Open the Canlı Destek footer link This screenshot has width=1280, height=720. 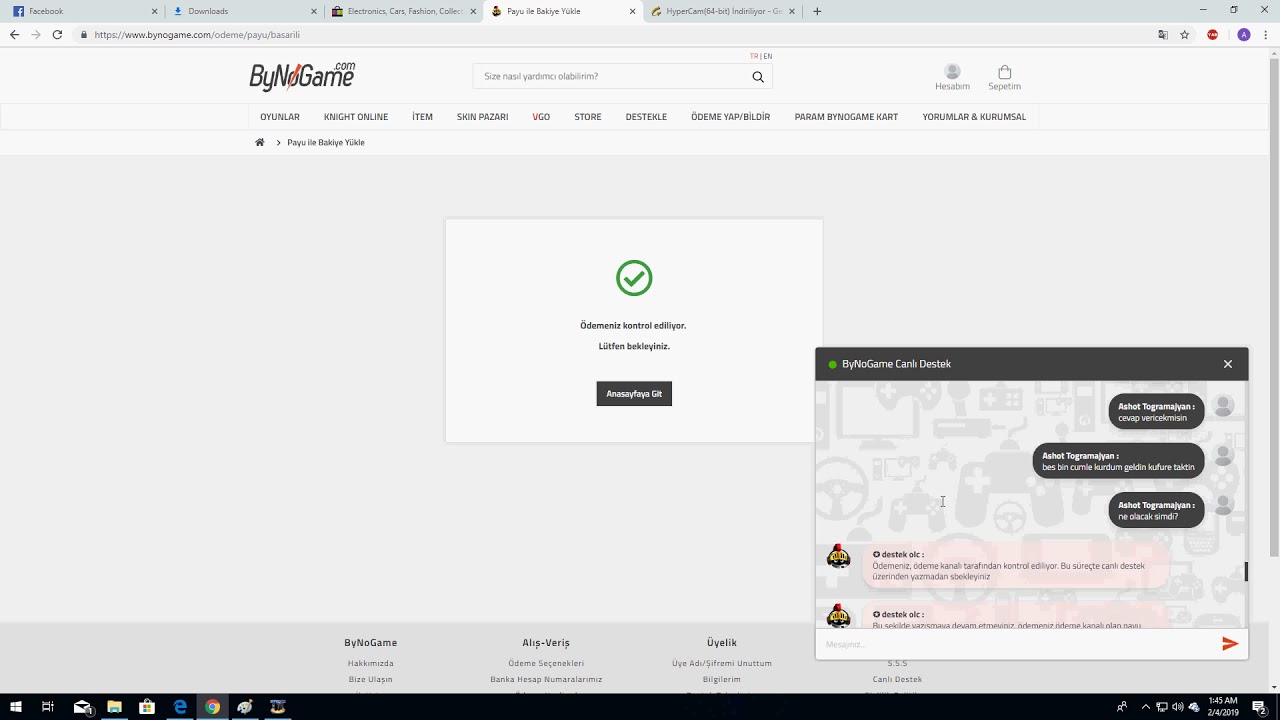click(x=897, y=679)
